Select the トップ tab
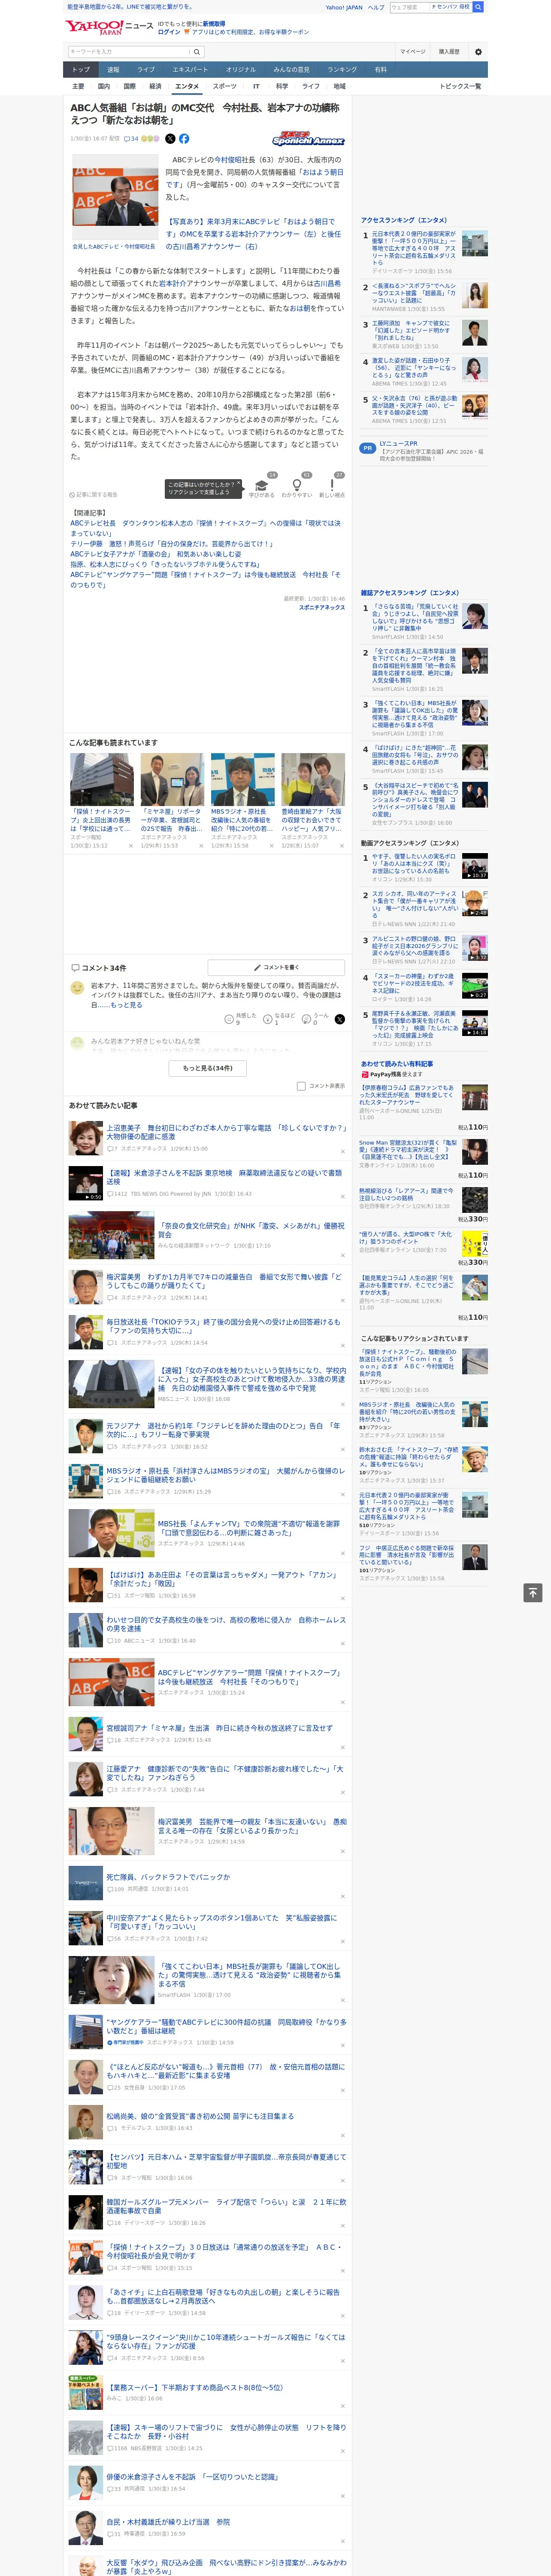551x2576 pixels. tap(81, 70)
